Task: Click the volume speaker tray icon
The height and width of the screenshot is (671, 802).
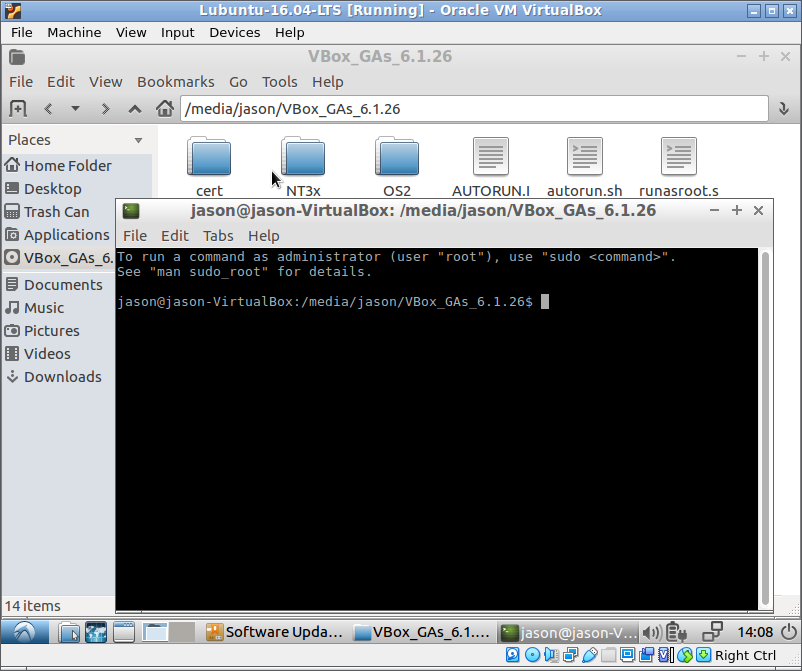Action: pos(652,633)
